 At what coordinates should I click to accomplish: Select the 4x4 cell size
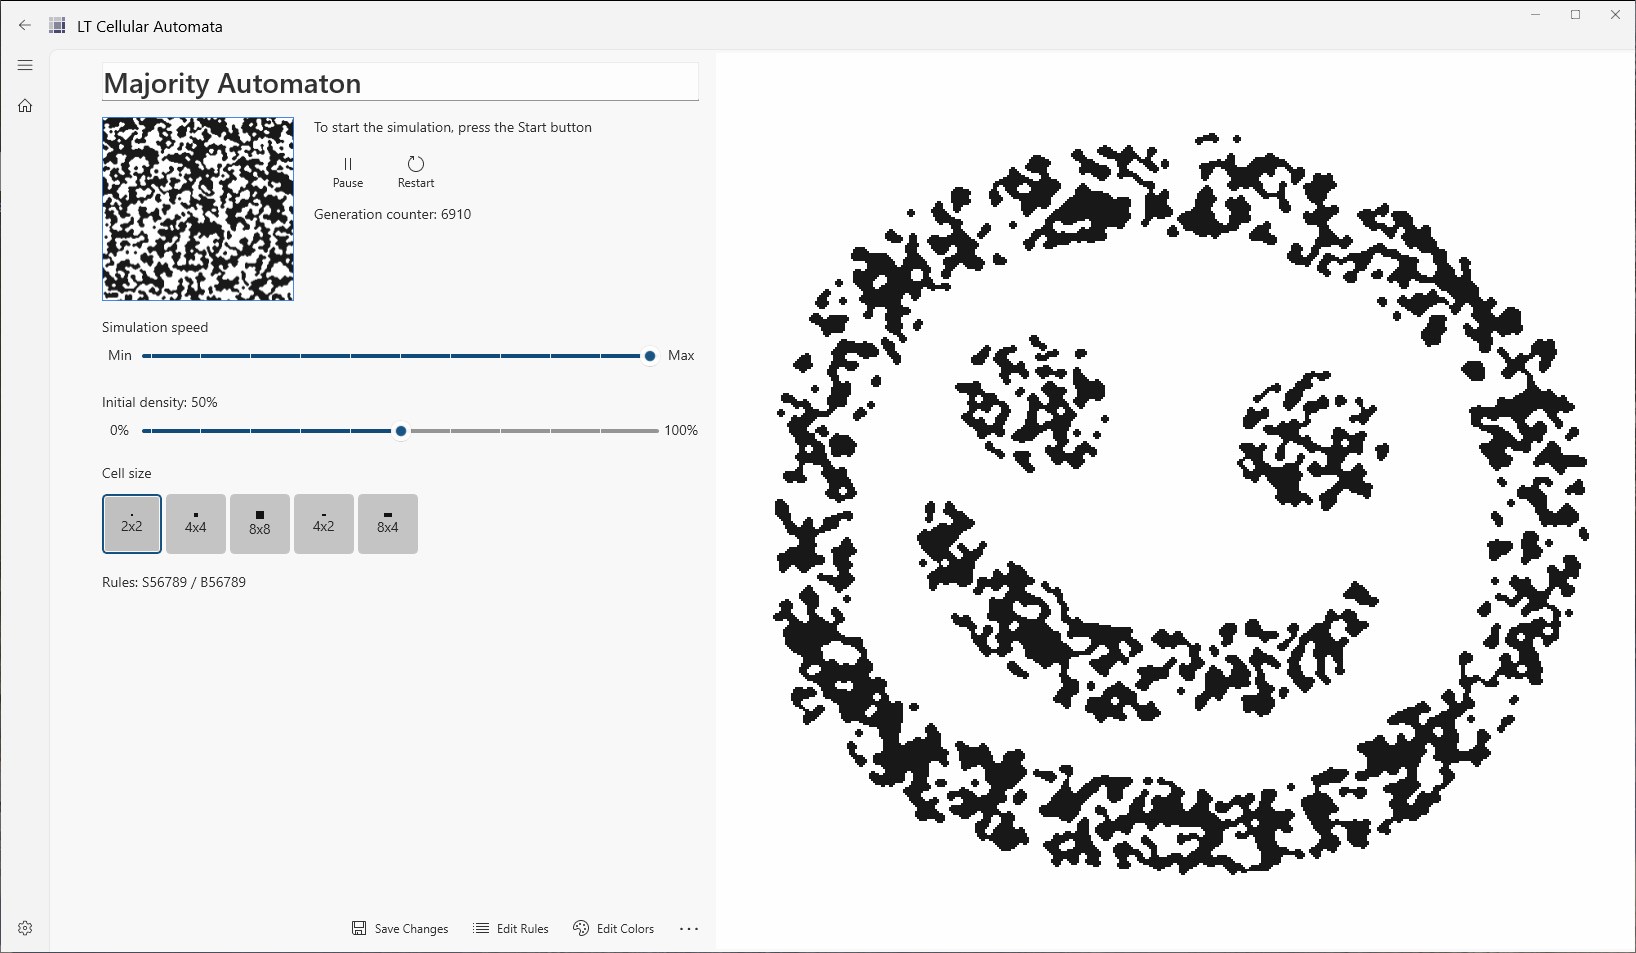click(x=196, y=524)
